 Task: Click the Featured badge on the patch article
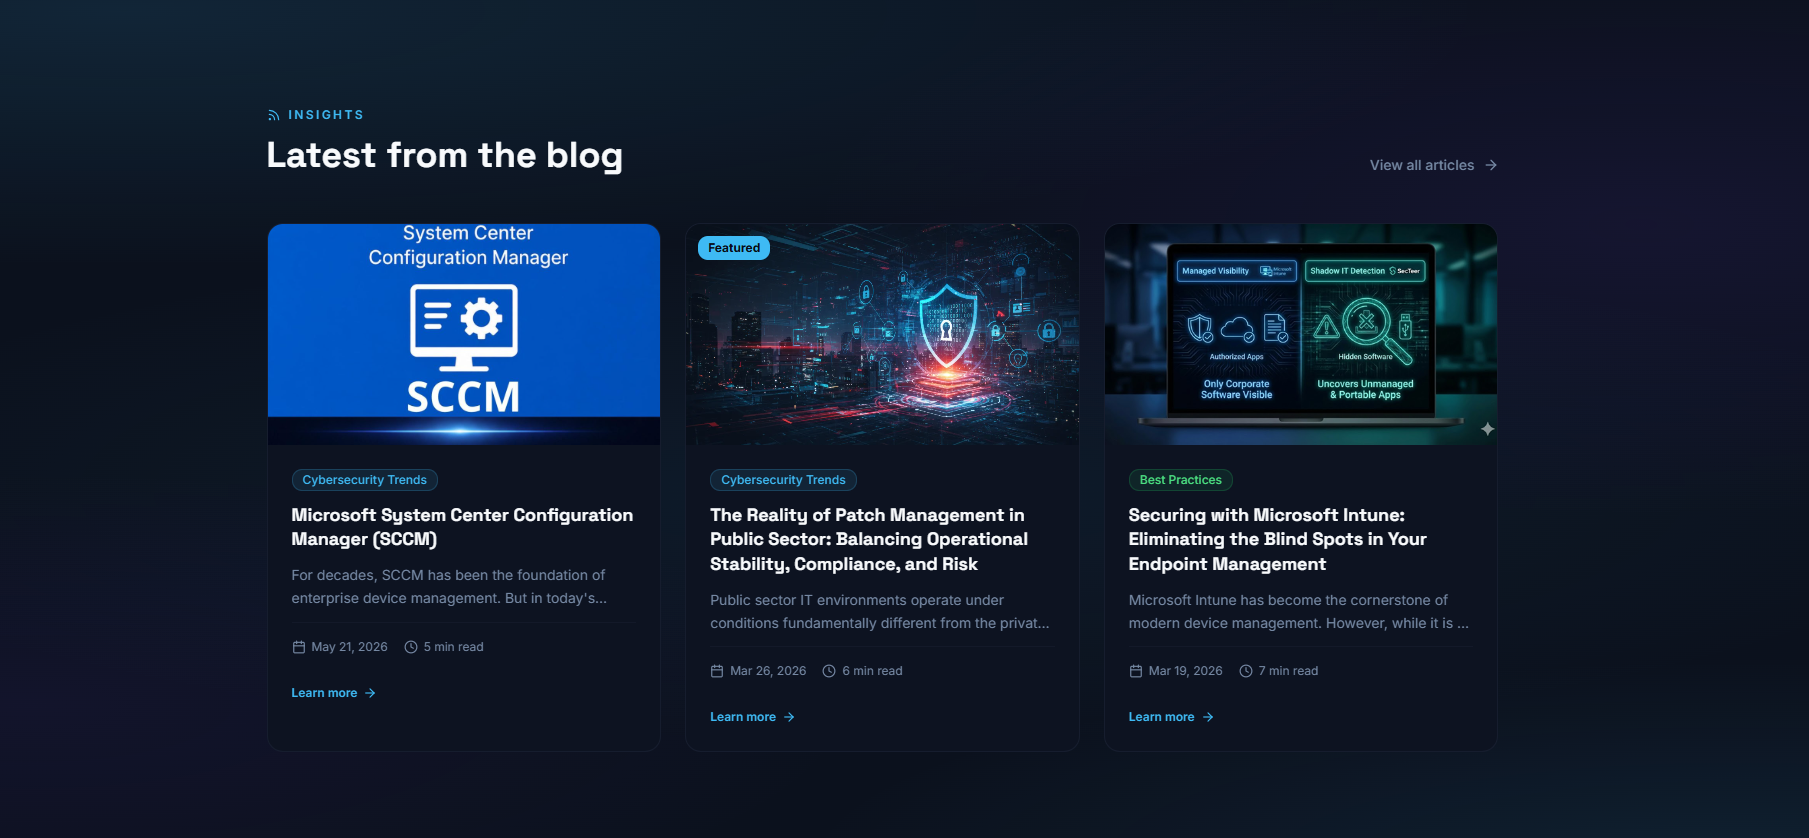734,248
